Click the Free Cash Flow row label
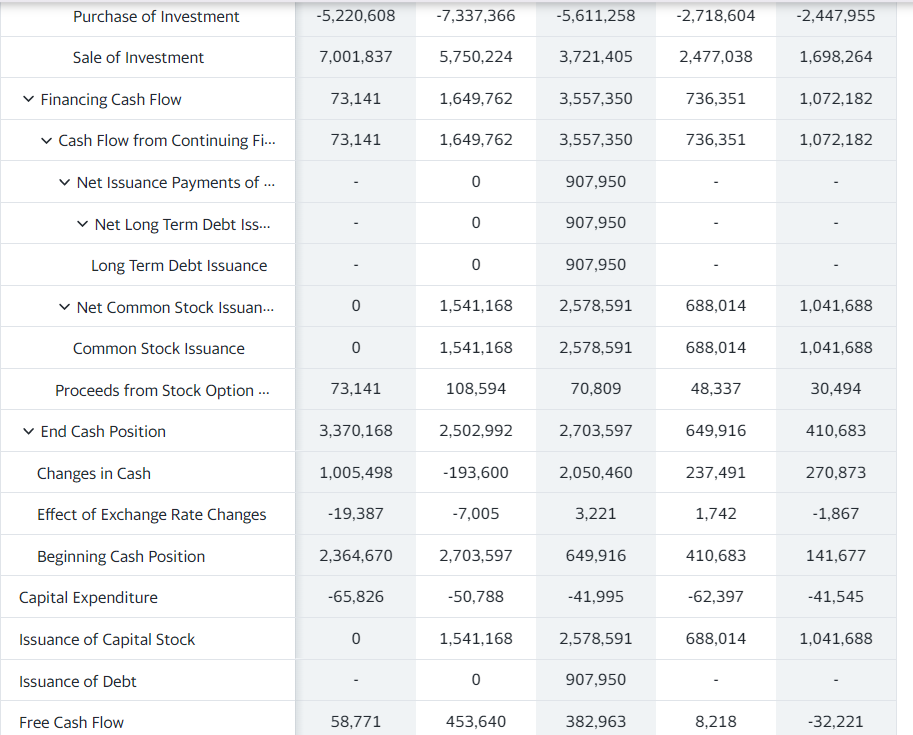The image size is (913, 735). coord(70,721)
